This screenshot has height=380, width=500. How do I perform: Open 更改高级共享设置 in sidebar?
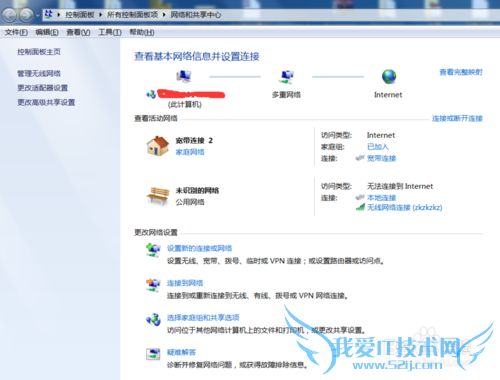(x=46, y=102)
